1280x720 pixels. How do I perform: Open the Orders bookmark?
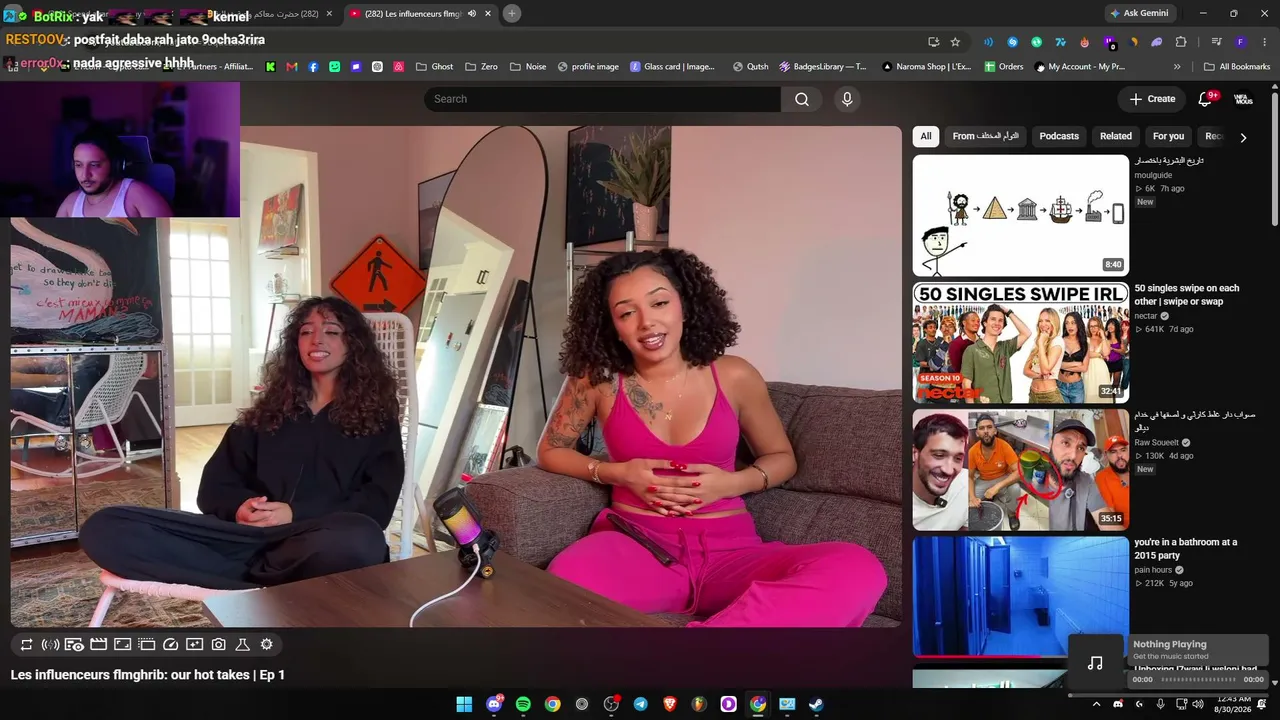pyautogui.click(x=1004, y=67)
